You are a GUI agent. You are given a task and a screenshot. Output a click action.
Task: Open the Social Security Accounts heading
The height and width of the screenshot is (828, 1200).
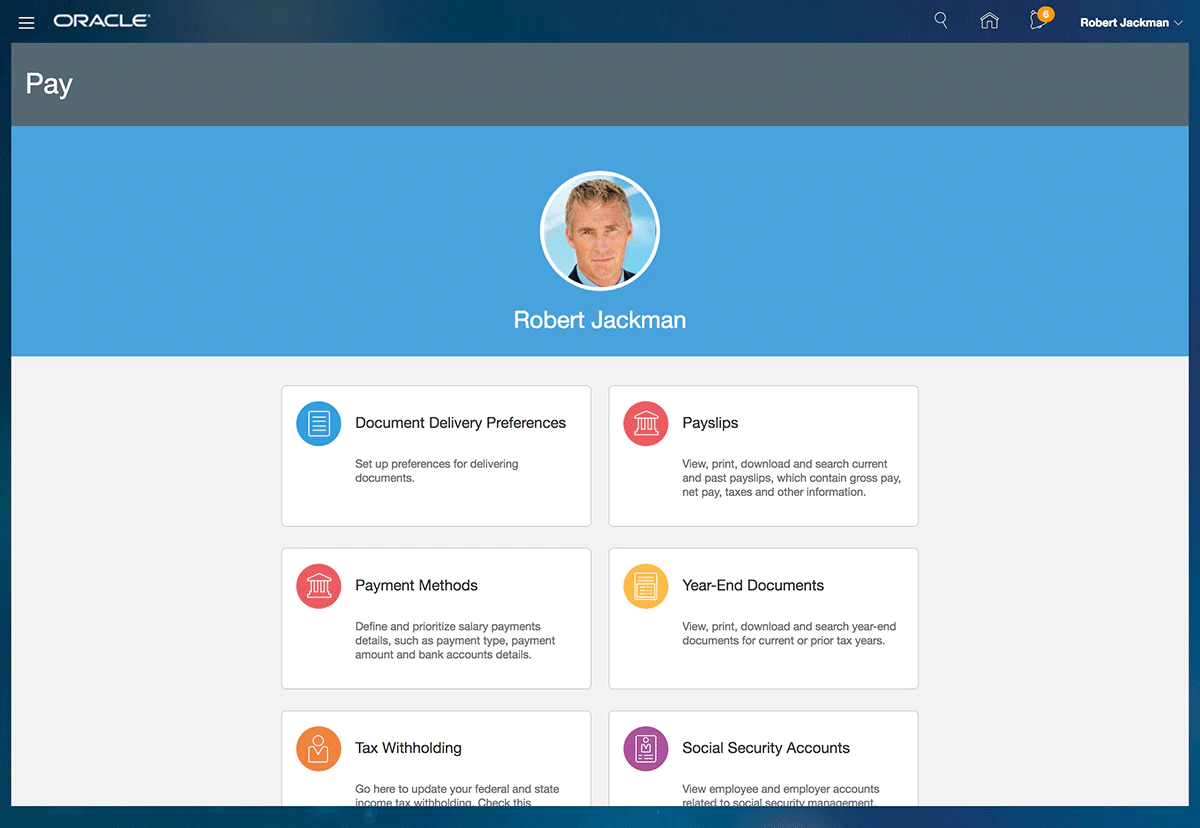[x=766, y=748]
